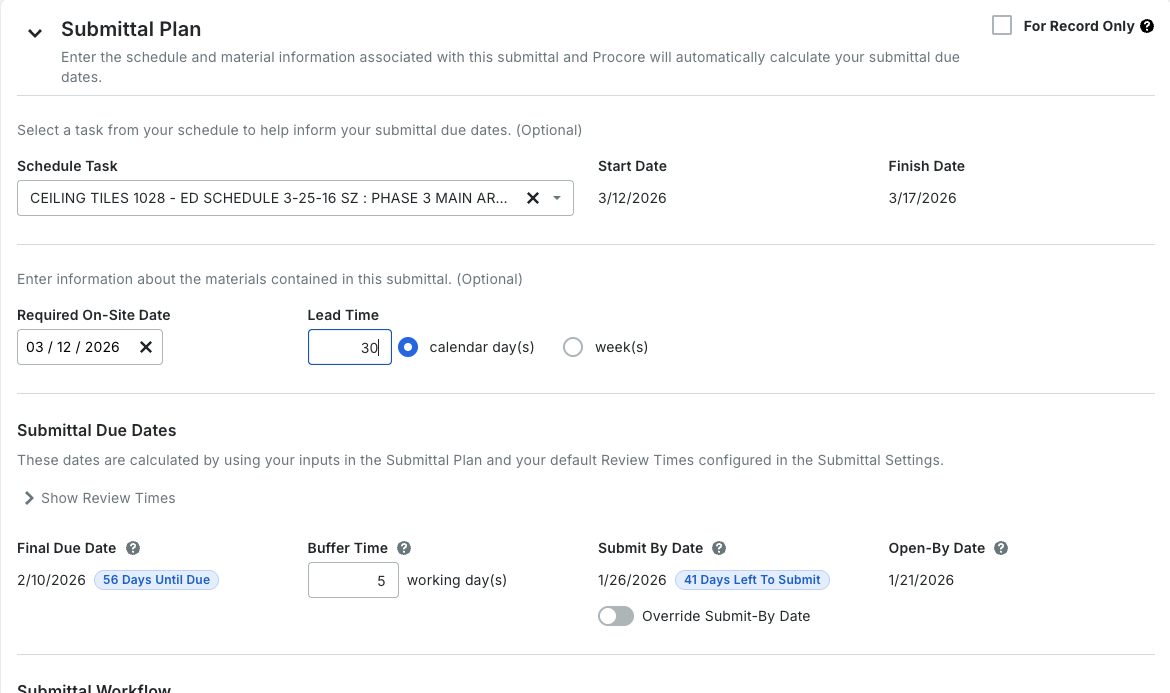Clear the Required On-Site Date

[146, 347]
